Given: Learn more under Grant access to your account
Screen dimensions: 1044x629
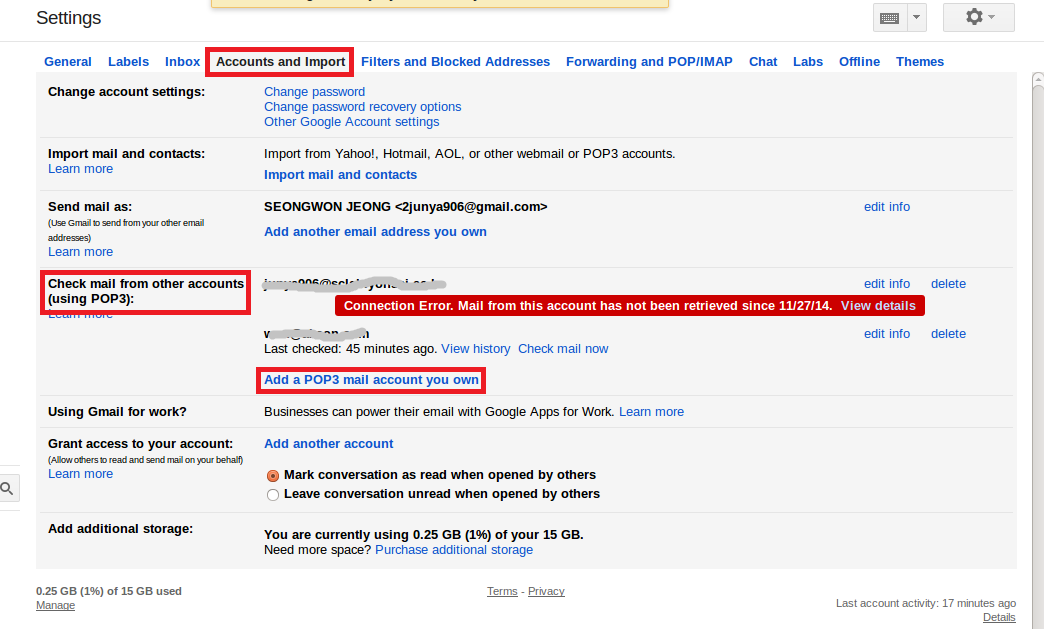Looking at the screenshot, I should pos(81,474).
